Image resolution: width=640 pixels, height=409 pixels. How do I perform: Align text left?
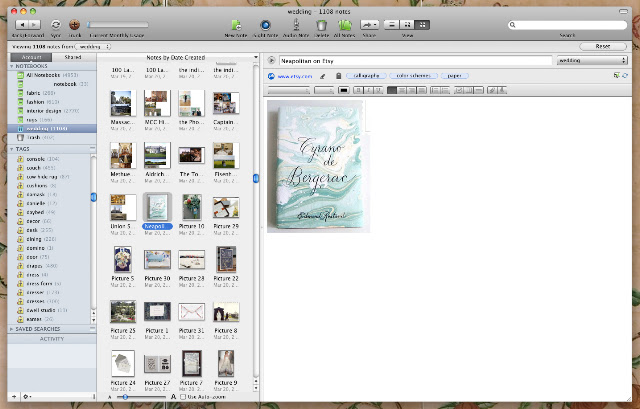[x=392, y=90]
